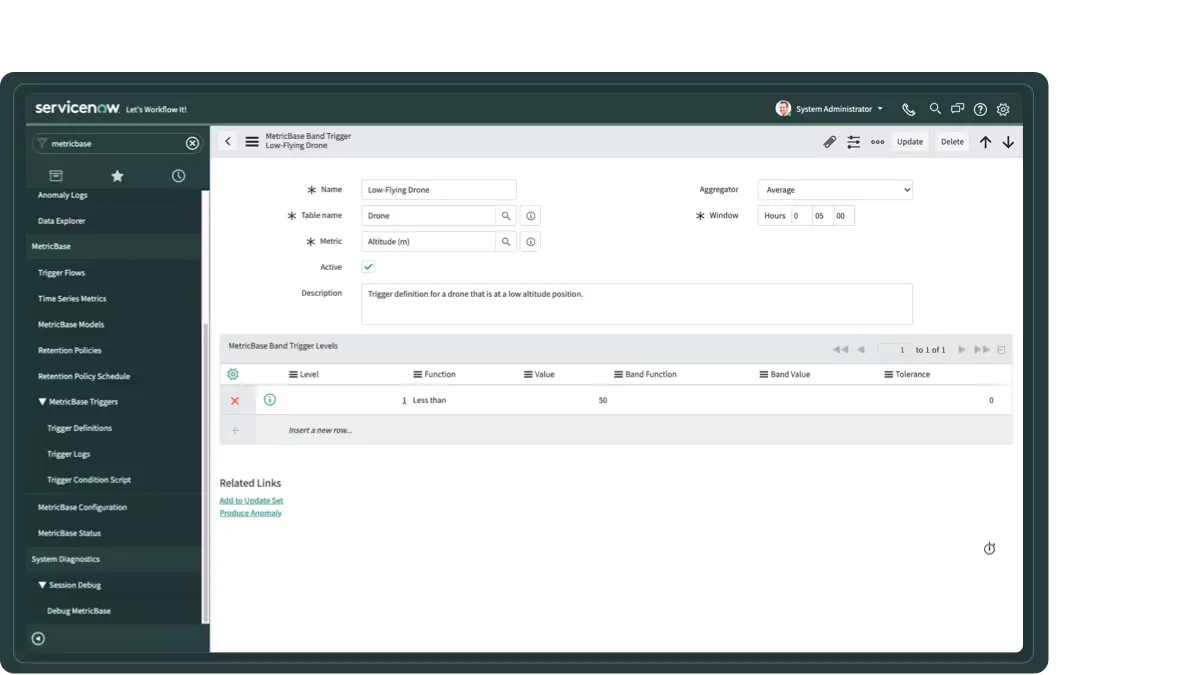Open the Help question mark icon
Image resolution: width=1200 pixels, height=675 pixels.
[x=980, y=109]
